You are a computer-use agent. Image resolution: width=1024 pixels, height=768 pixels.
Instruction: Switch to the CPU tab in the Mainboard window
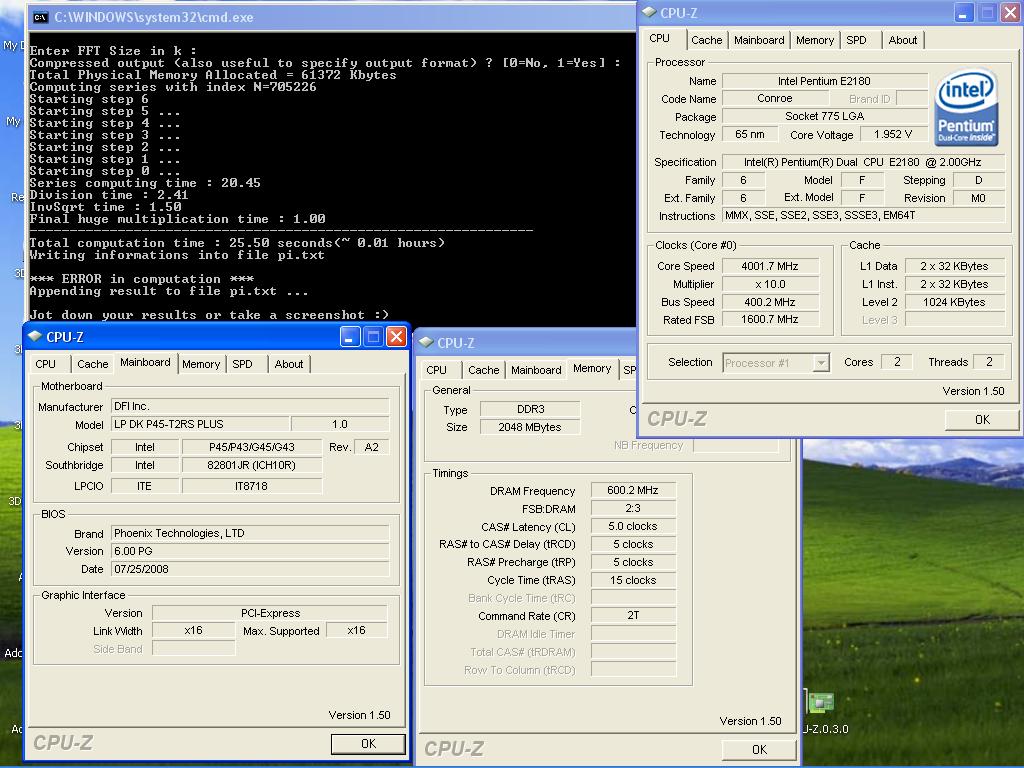click(x=46, y=364)
